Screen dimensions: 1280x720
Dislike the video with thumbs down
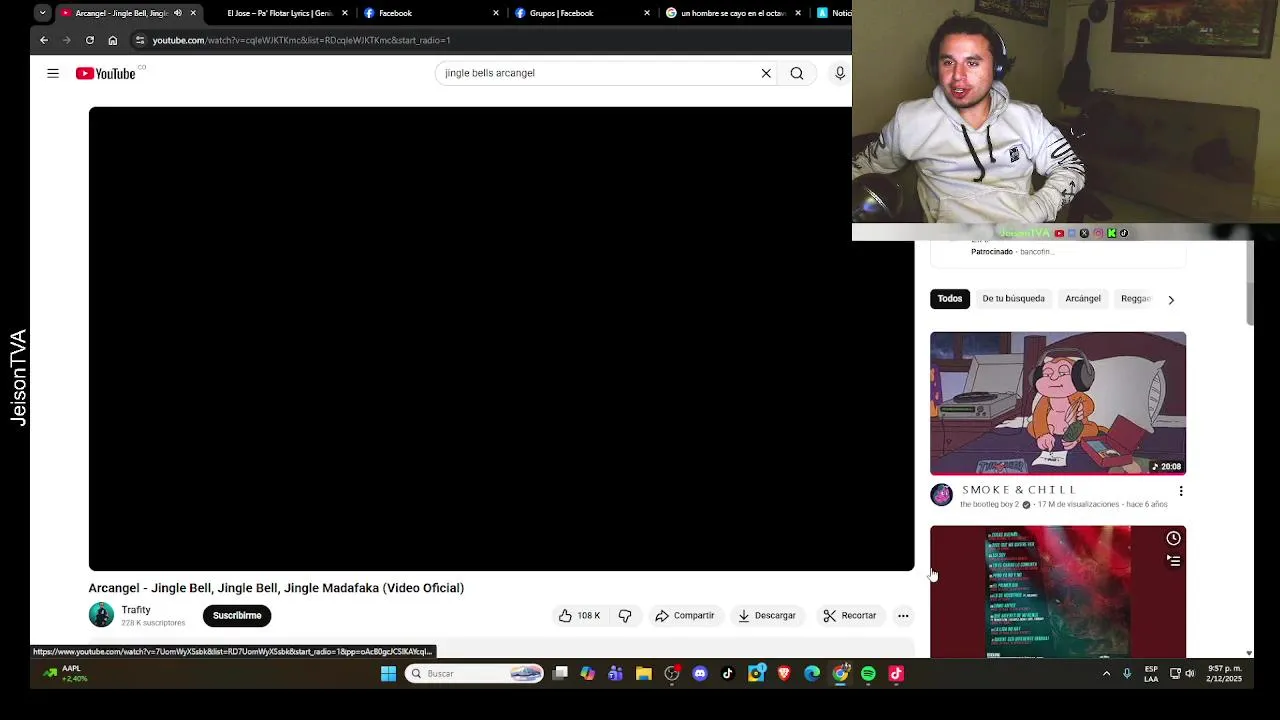point(625,615)
